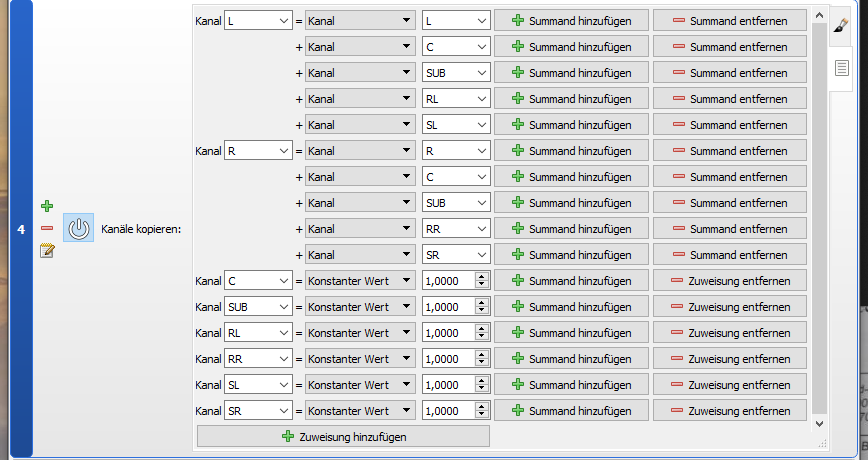This screenshot has height=460, width=868.
Task: Click the scrollbar down arrow in filter panel
Action: coord(820,424)
